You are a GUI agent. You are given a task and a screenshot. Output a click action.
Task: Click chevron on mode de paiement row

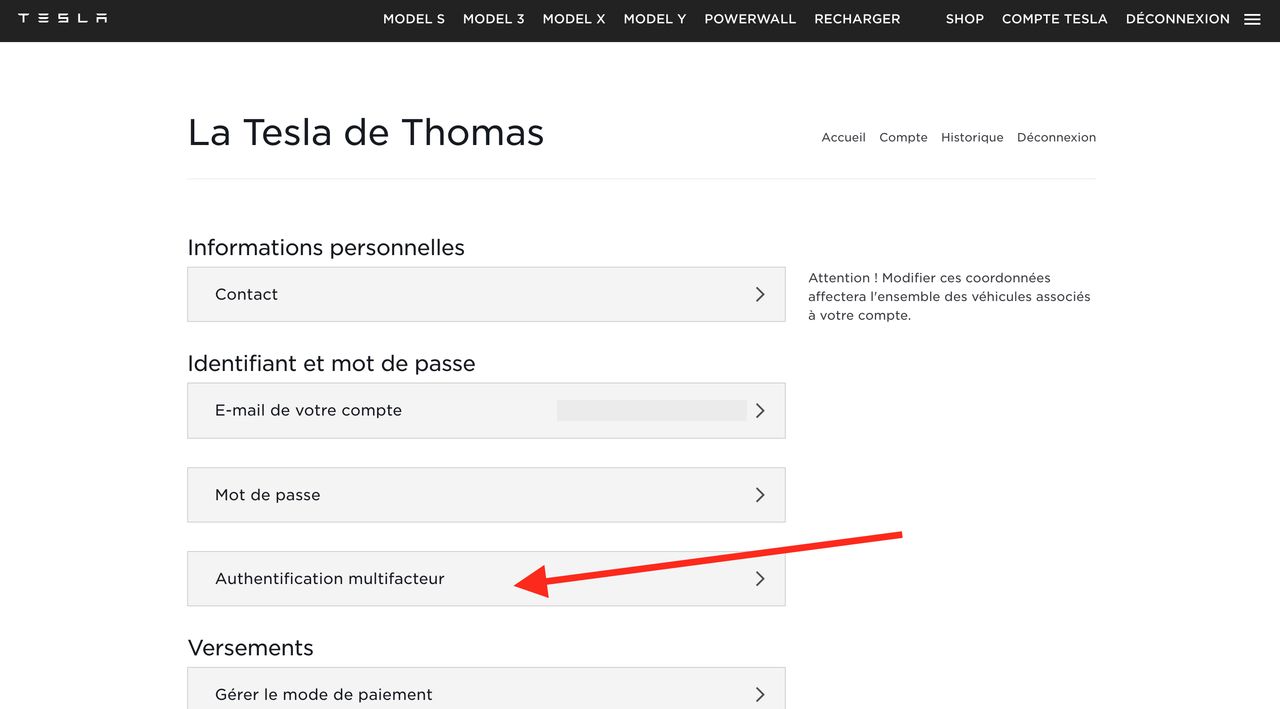point(760,694)
